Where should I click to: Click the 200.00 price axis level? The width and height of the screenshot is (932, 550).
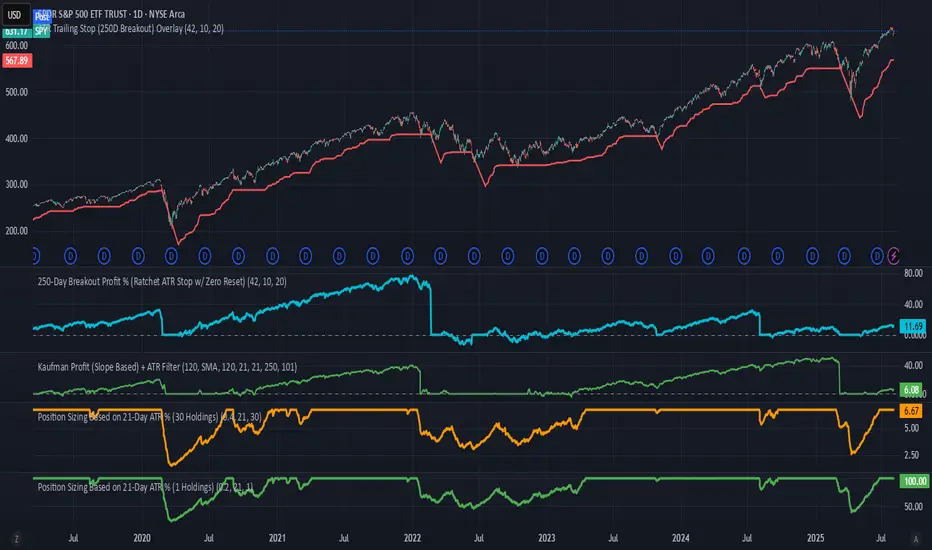pos(16,231)
